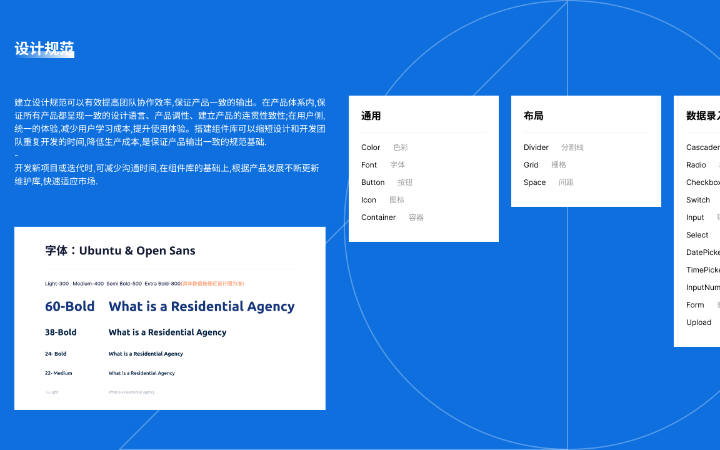
Task: Select the Switch component entry
Action: click(698, 200)
